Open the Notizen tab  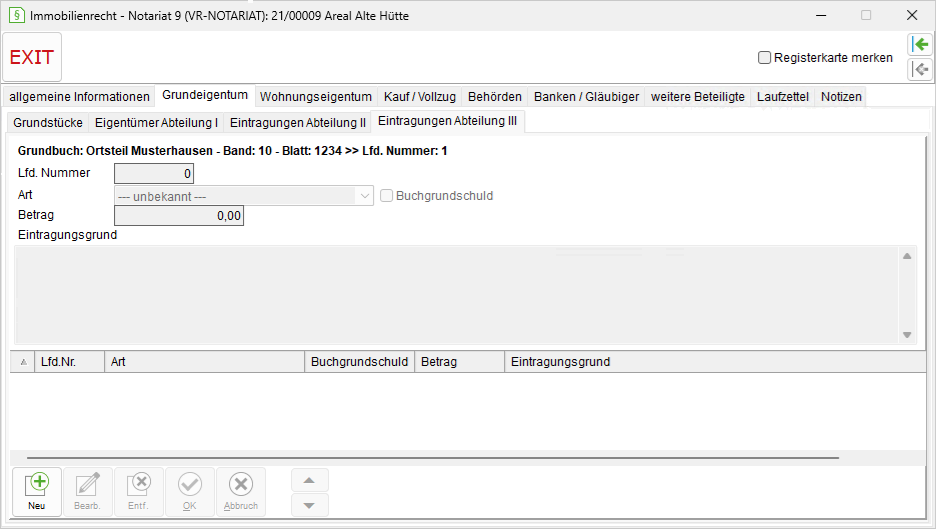pyautogui.click(x=841, y=97)
